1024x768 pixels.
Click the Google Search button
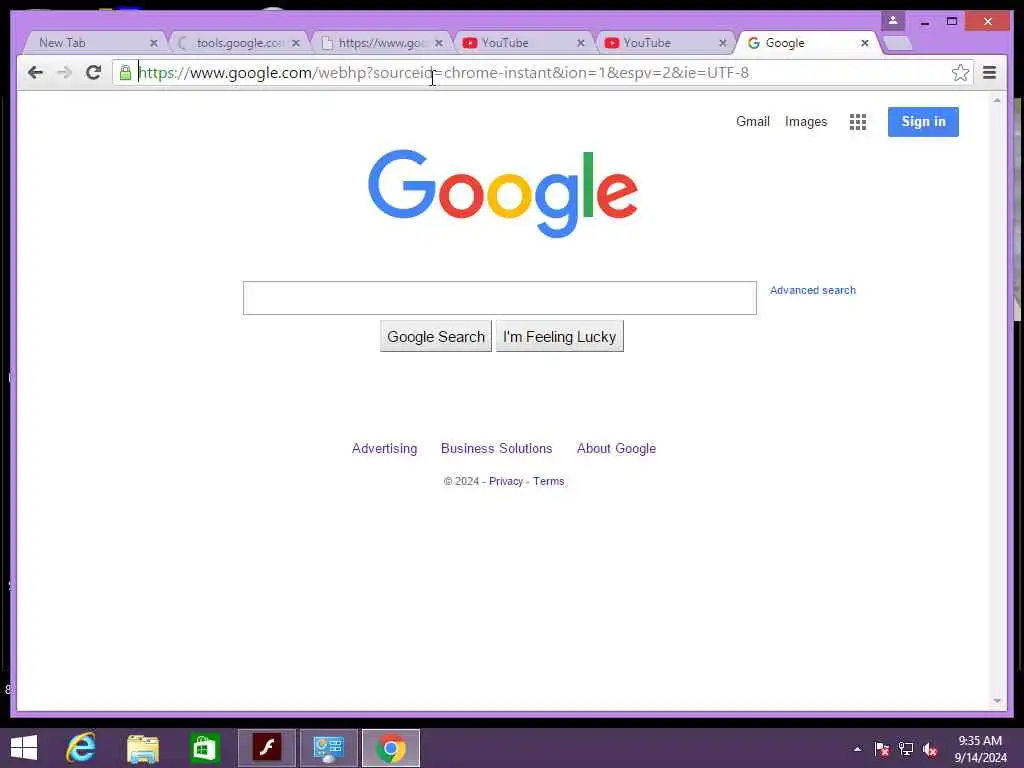click(x=436, y=336)
